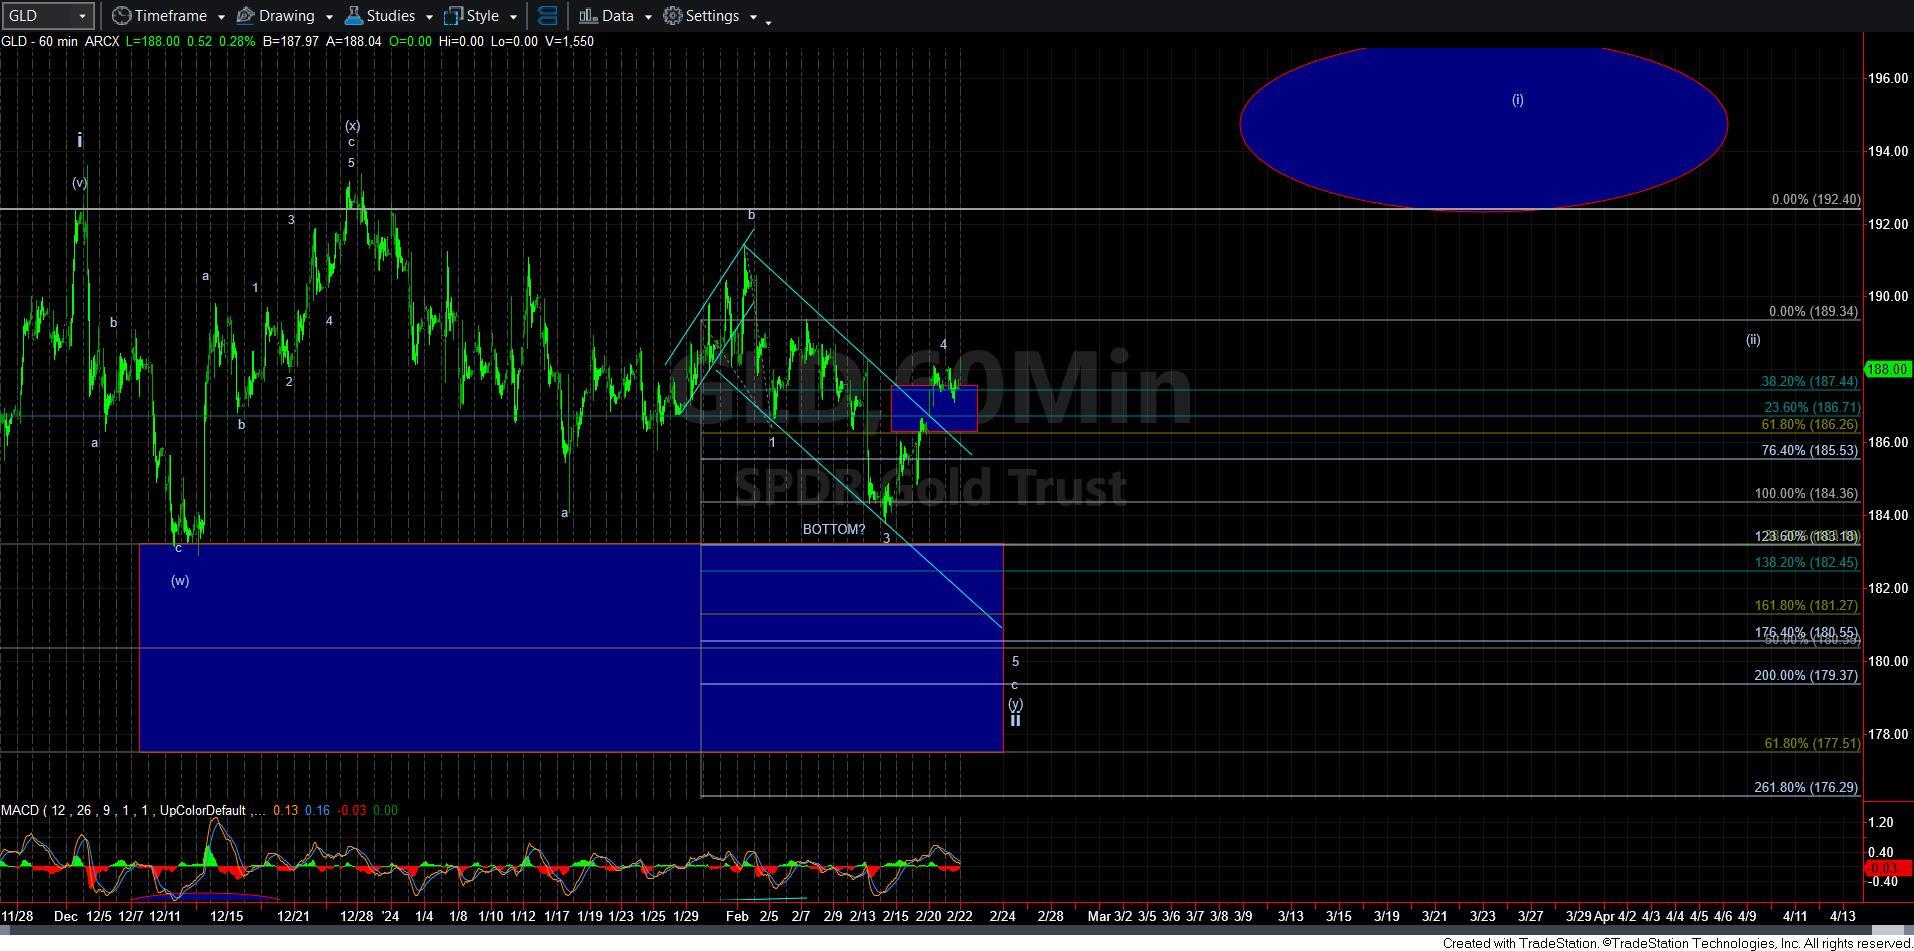Click the 61.80% (186.26) Fibonacci label
Image resolution: width=1914 pixels, height=951 pixels.
pos(1810,425)
